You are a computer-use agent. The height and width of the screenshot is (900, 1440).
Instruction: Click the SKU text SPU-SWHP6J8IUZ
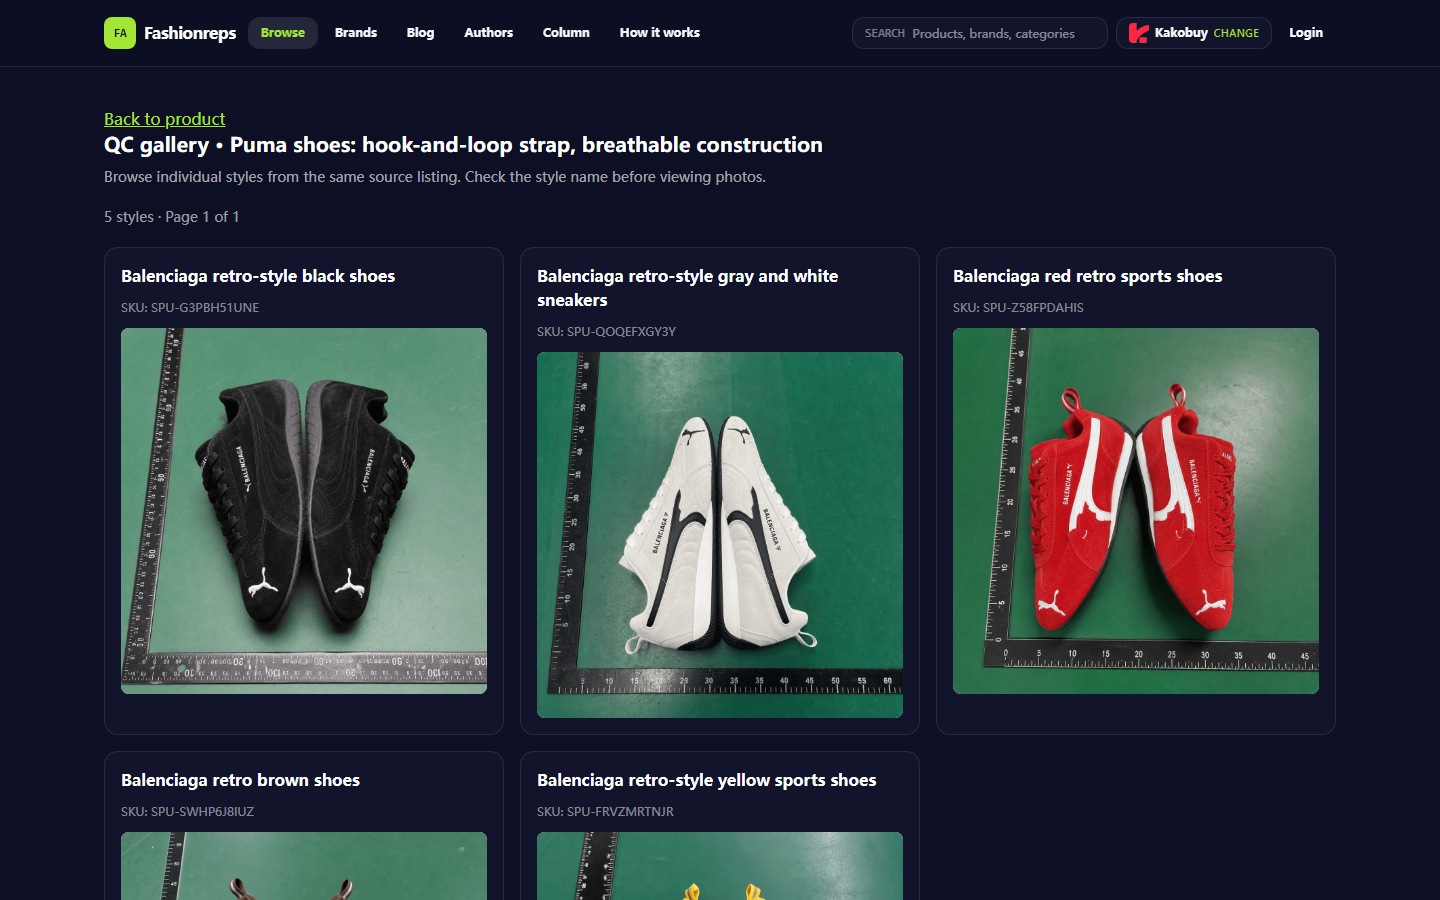188,812
